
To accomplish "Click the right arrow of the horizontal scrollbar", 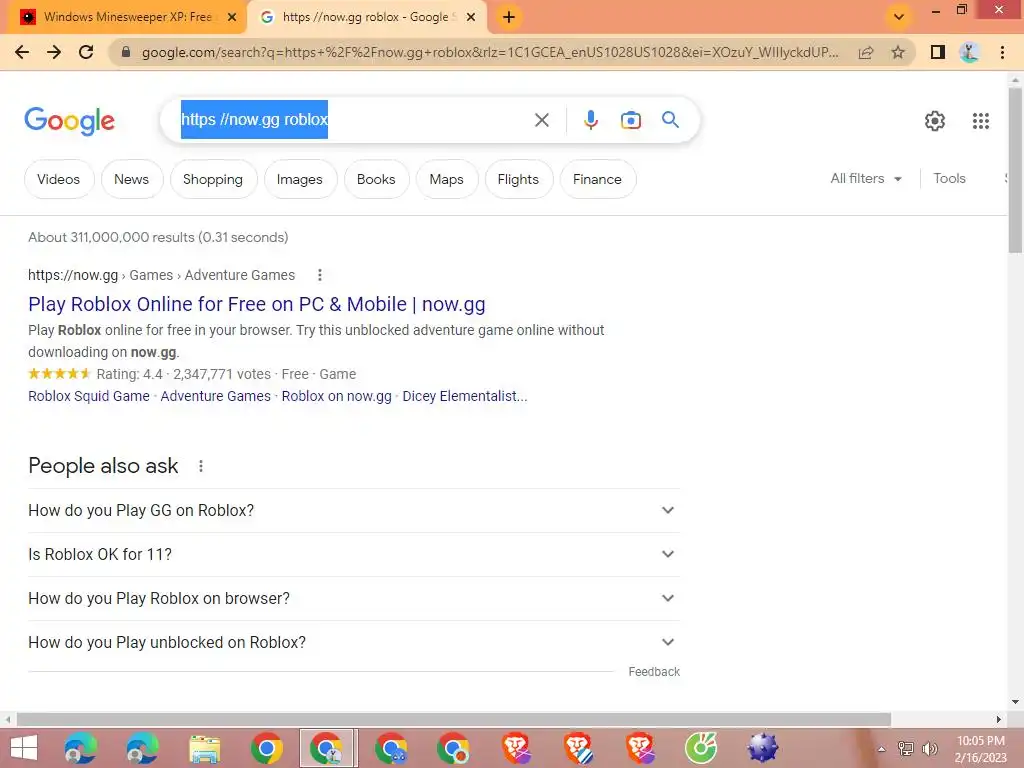I will 999,720.
